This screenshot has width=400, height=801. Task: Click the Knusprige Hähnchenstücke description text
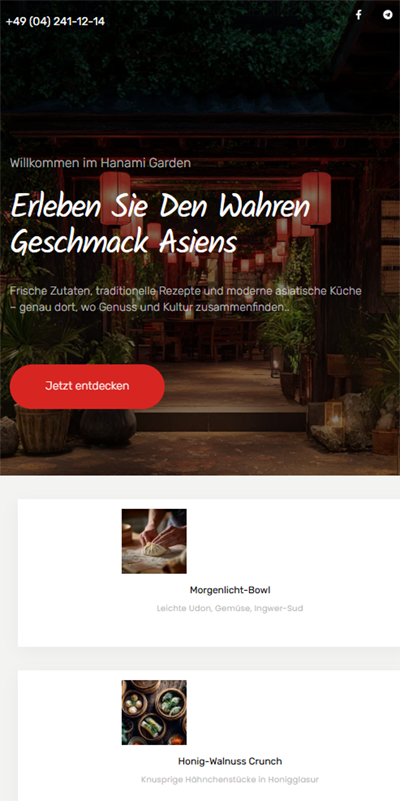pos(230,780)
